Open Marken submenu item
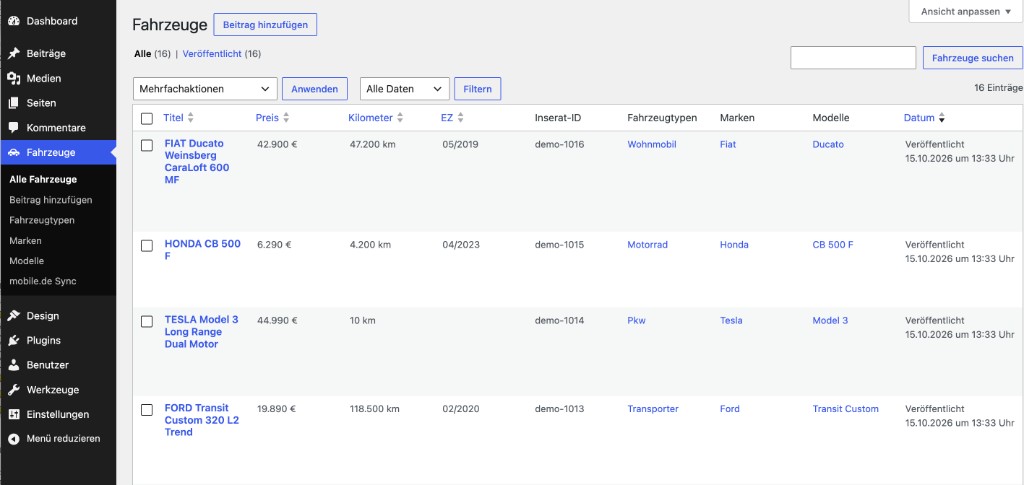1024x485 pixels. point(25,240)
